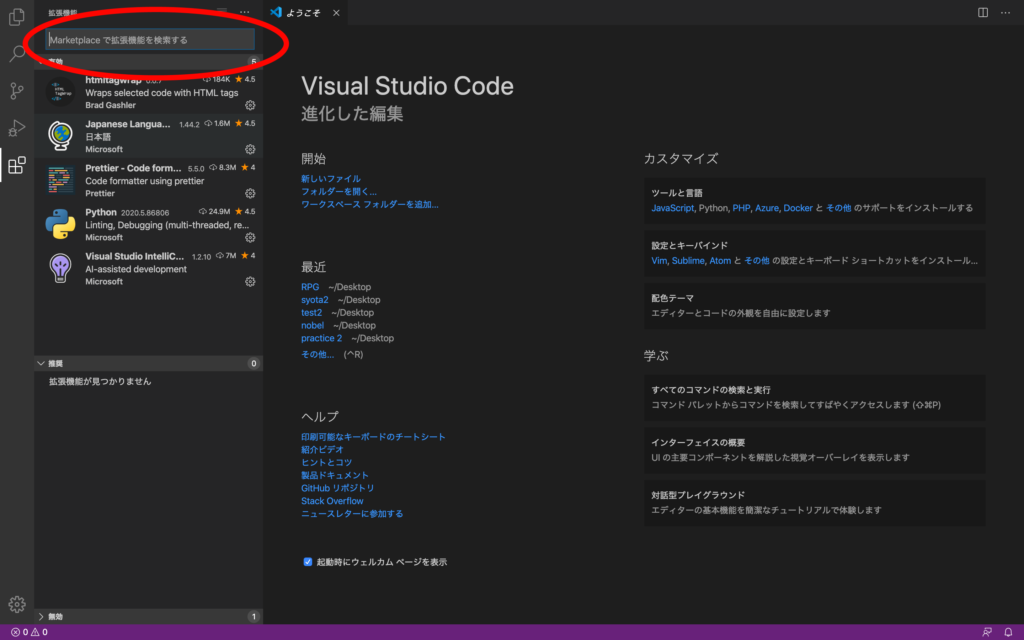Click the errors count in status bar
The width and height of the screenshot is (1024, 640).
[20, 632]
